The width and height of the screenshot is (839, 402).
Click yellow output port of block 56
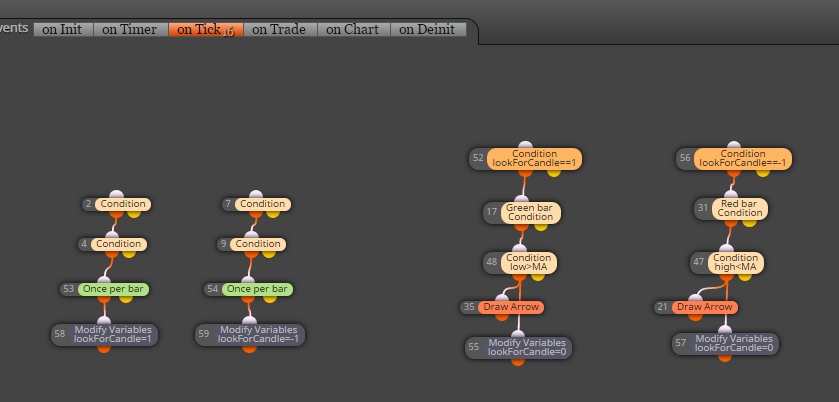(x=762, y=172)
